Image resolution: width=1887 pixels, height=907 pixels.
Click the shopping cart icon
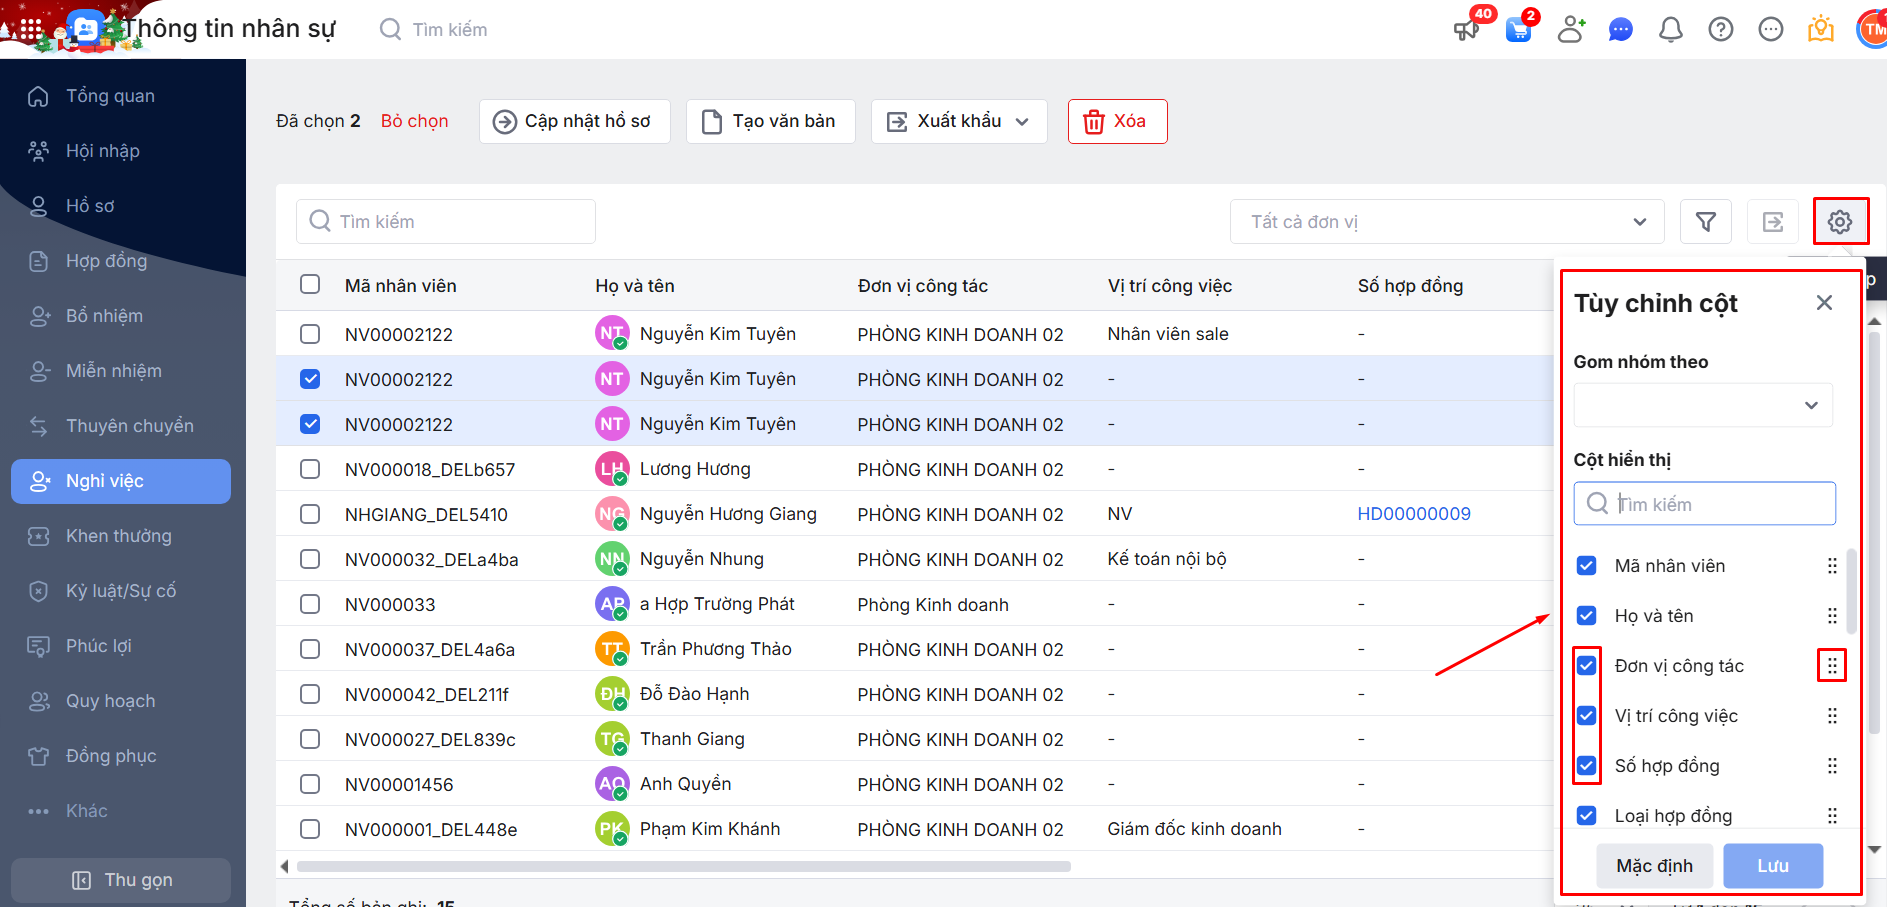(x=1518, y=30)
